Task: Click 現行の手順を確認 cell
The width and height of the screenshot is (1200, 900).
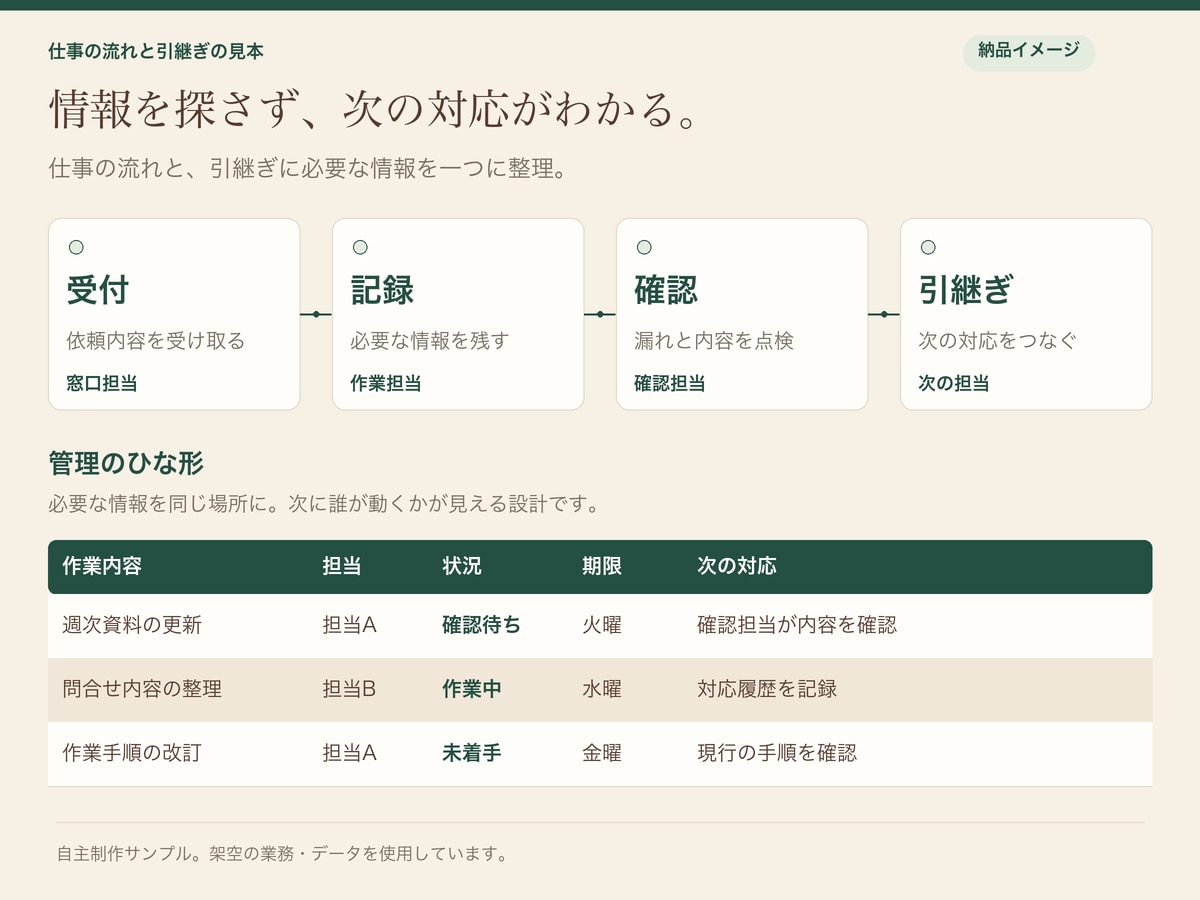Action: [x=777, y=753]
